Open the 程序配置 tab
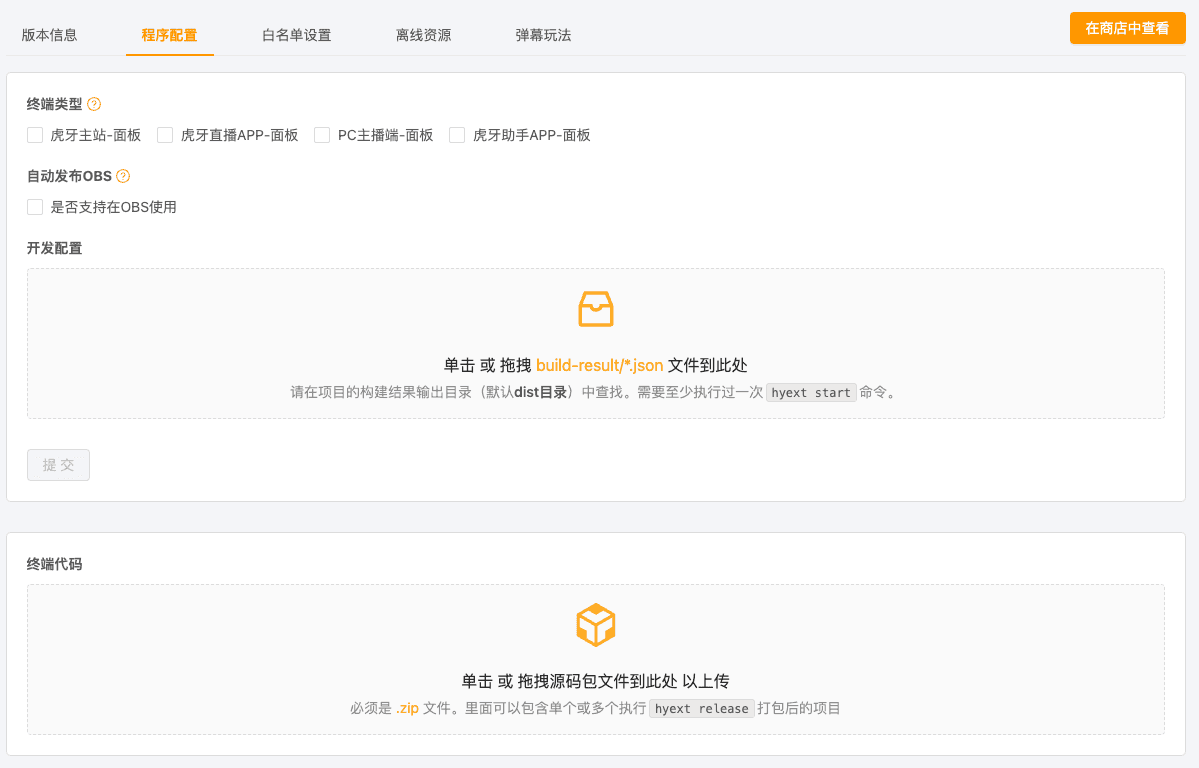 point(169,35)
